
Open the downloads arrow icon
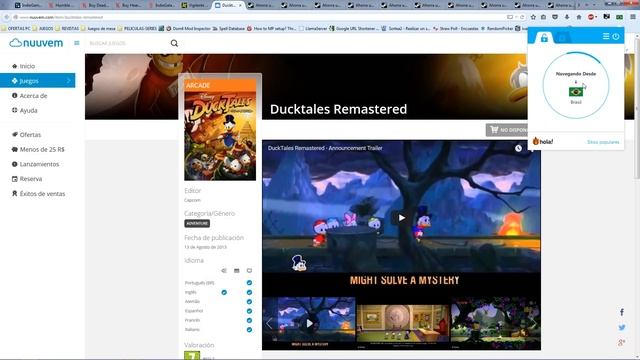point(567,17)
